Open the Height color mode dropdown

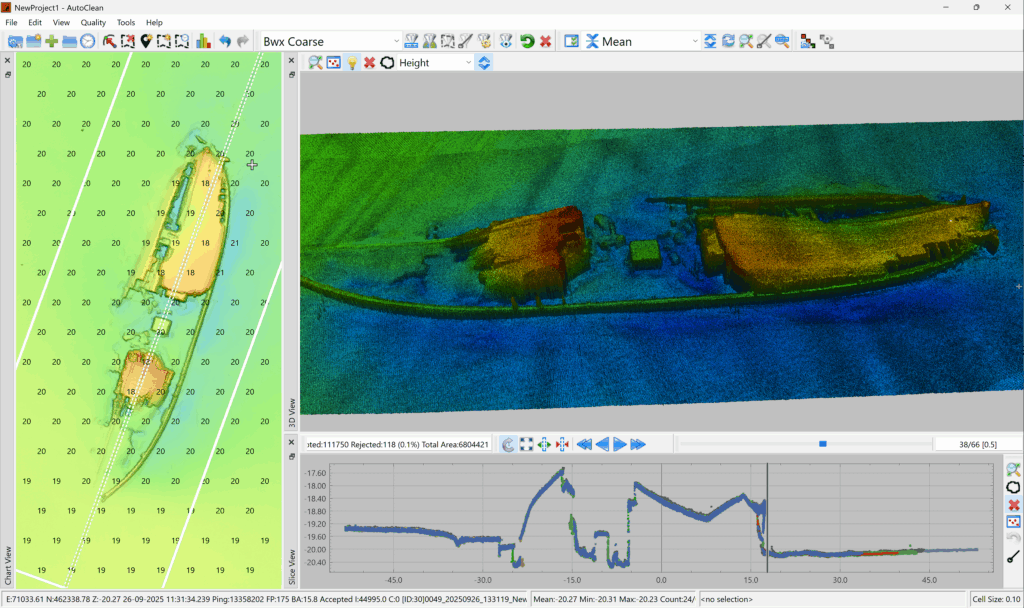[x=468, y=62]
